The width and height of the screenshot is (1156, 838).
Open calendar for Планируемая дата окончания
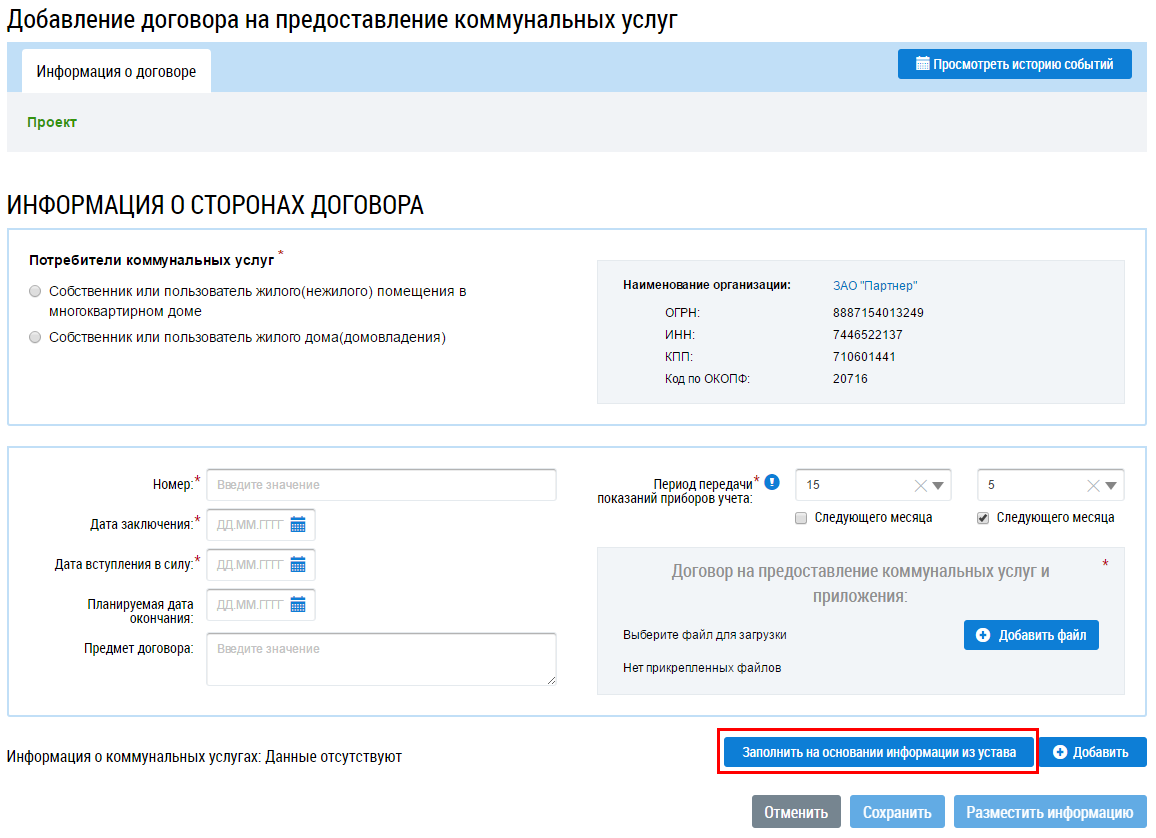pyautogui.click(x=297, y=604)
